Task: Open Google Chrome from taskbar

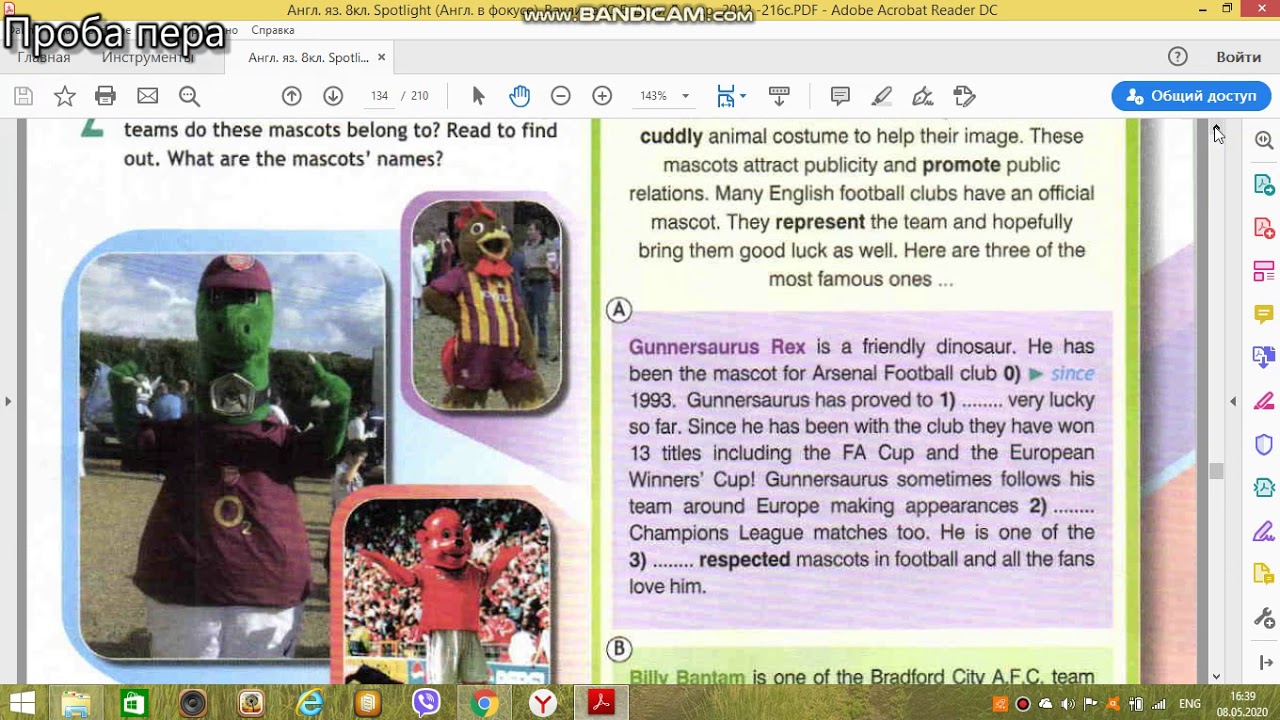Action: [x=484, y=704]
